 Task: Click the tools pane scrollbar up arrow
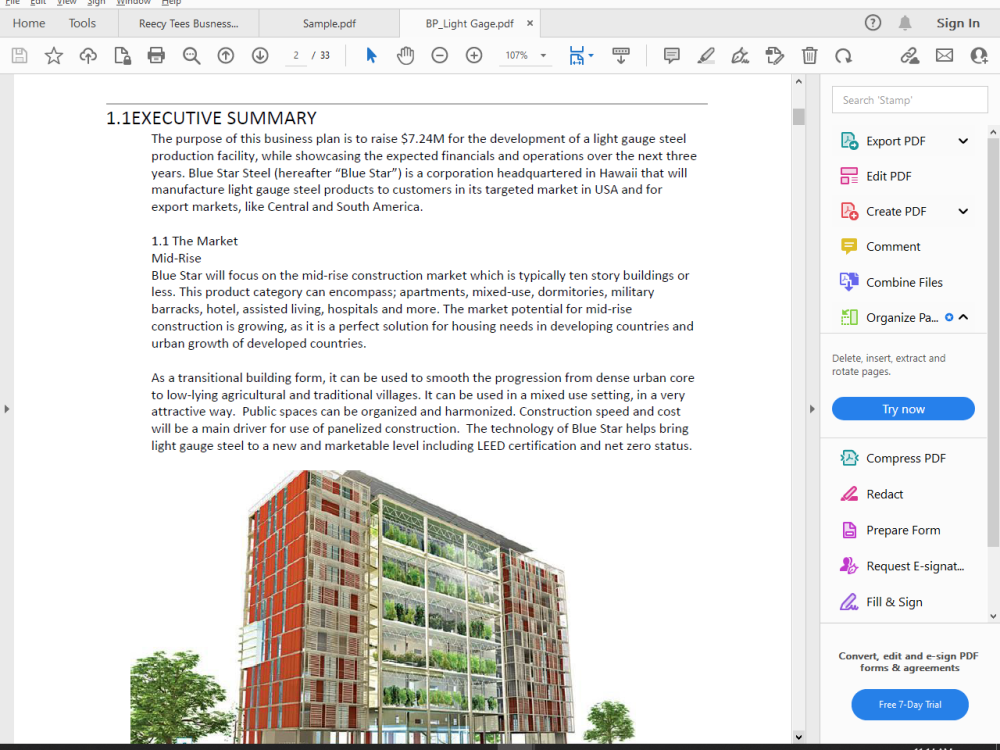[993, 132]
